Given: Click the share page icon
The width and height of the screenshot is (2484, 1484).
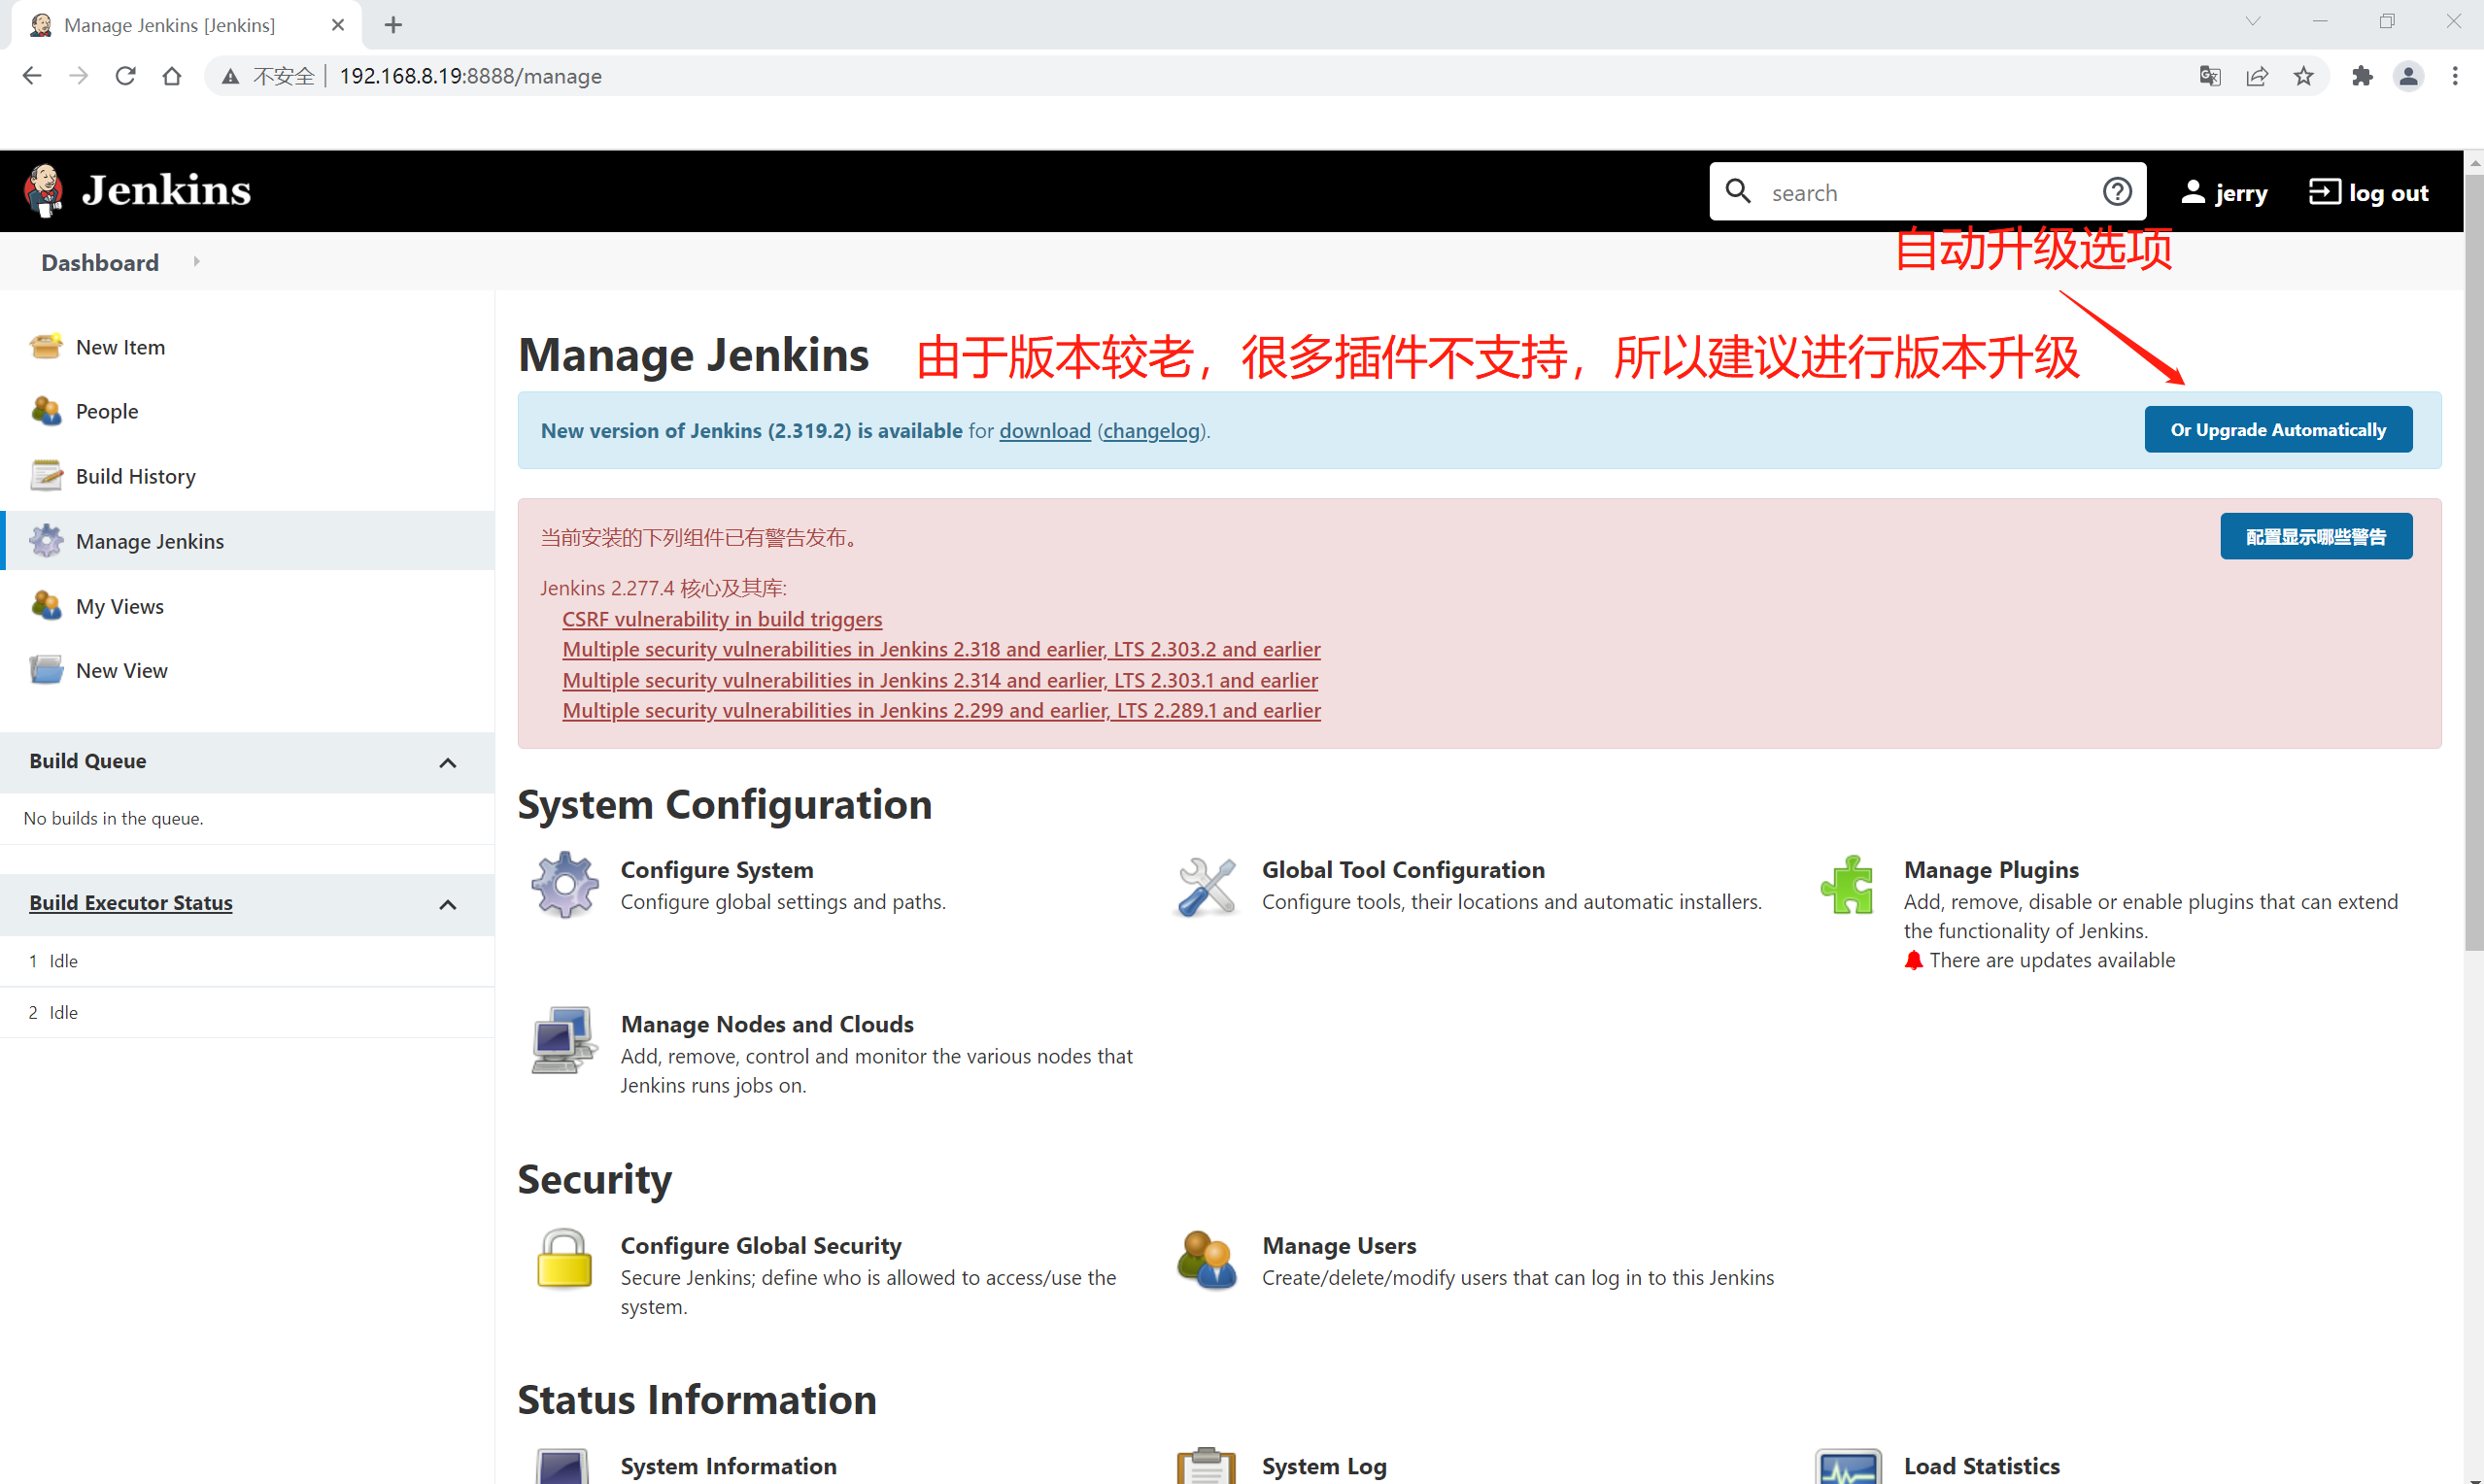Looking at the screenshot, I should click(2257, 76).
